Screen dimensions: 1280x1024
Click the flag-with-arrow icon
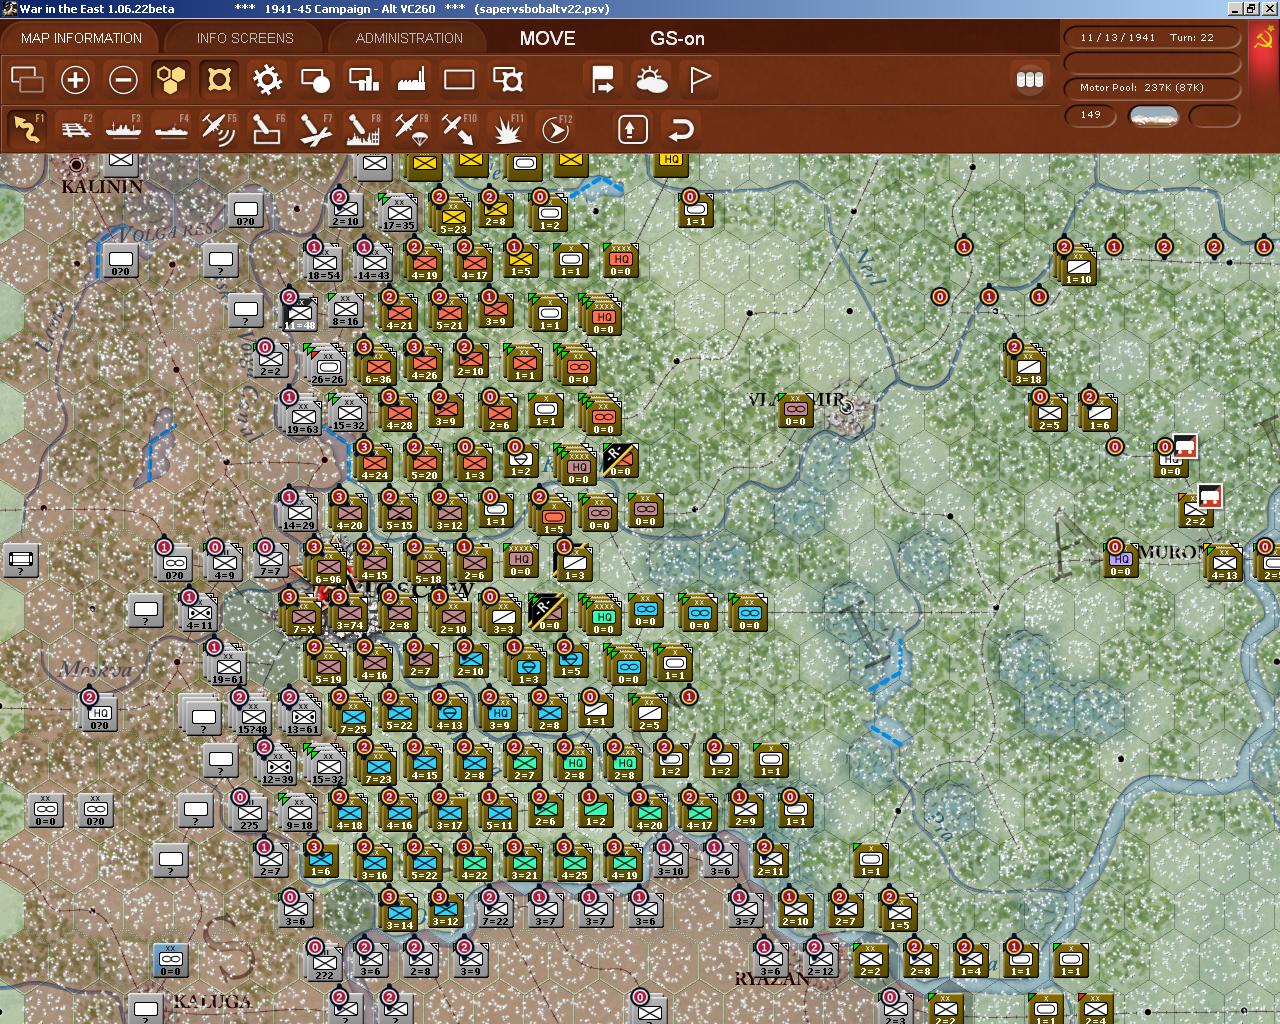[603, 79]
